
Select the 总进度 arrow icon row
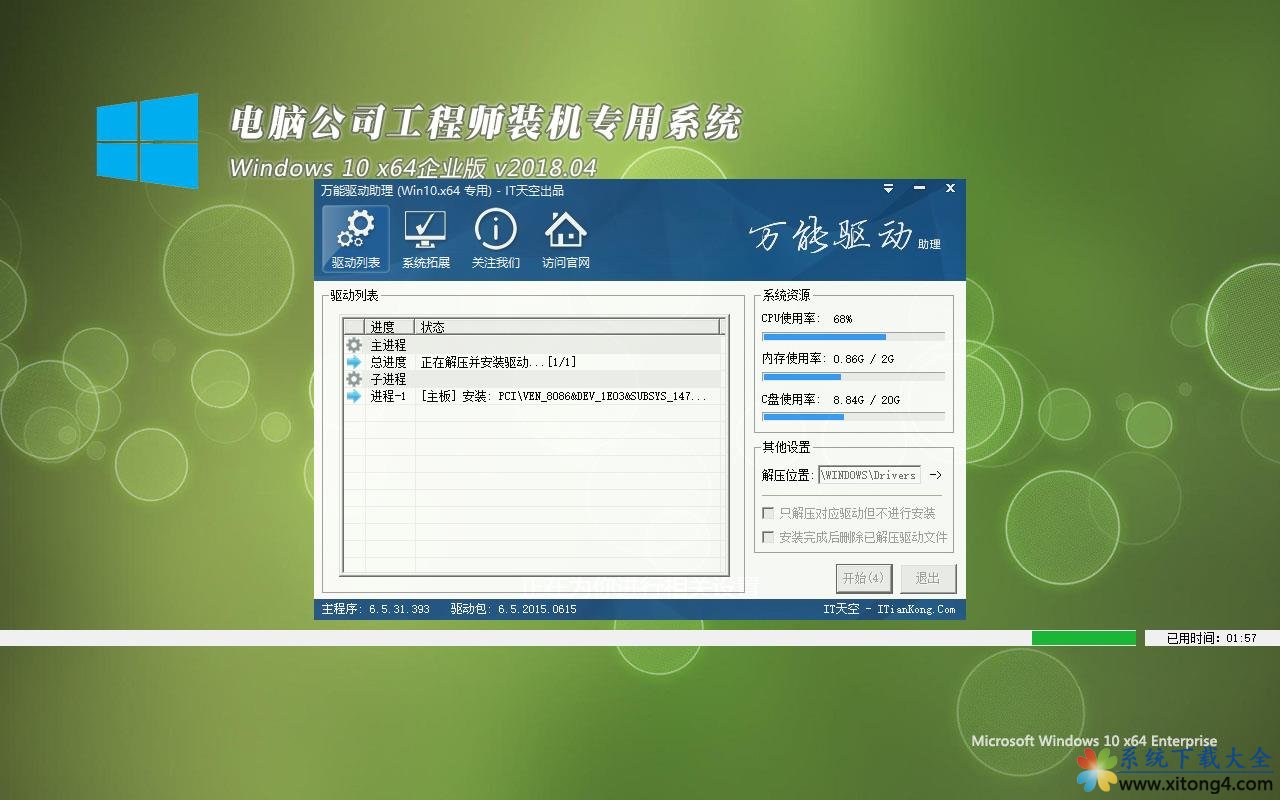point(354,362)
